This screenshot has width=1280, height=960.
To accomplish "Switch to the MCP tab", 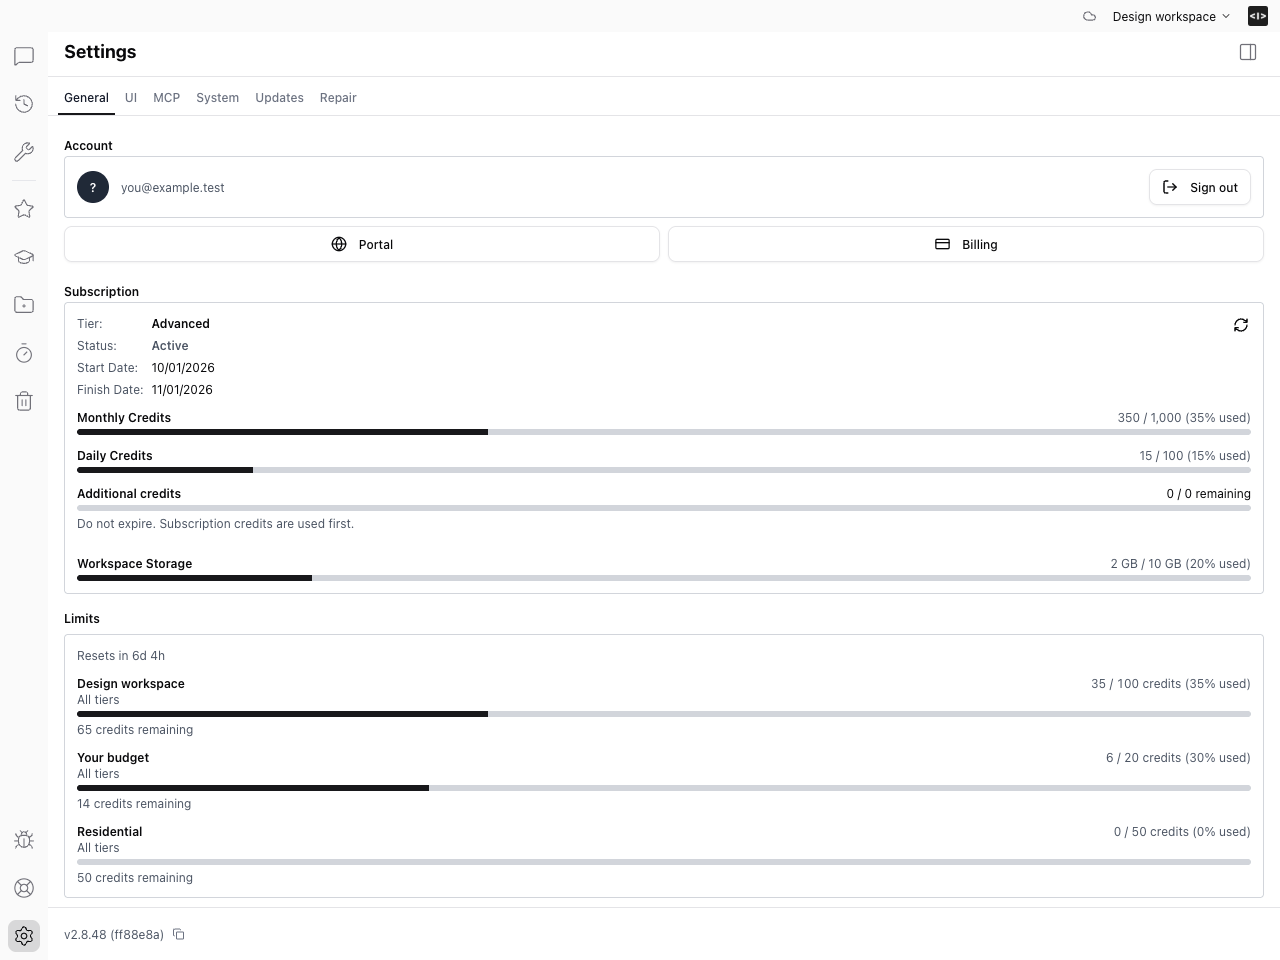I will click(167, 98).
